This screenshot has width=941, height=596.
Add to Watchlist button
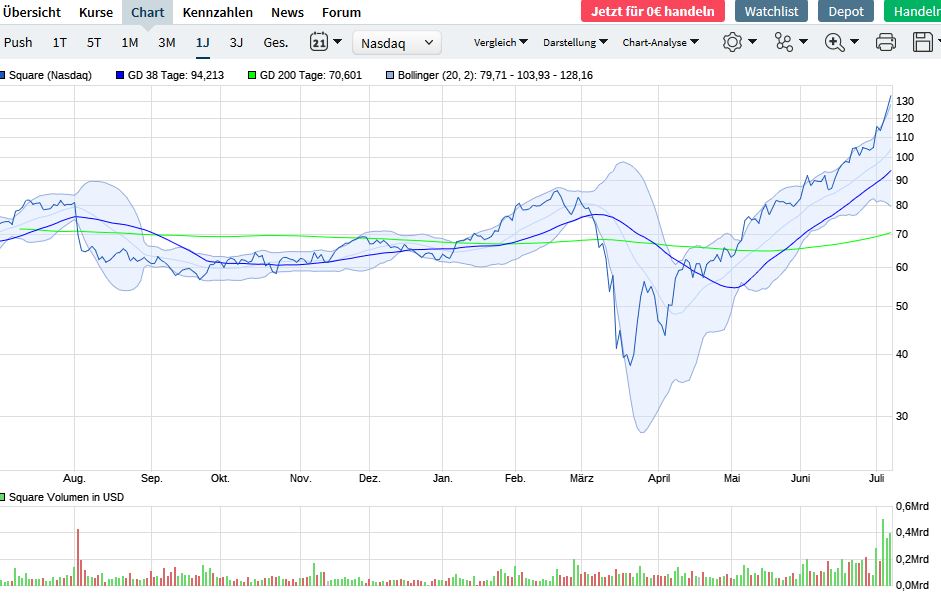(771, 11)
